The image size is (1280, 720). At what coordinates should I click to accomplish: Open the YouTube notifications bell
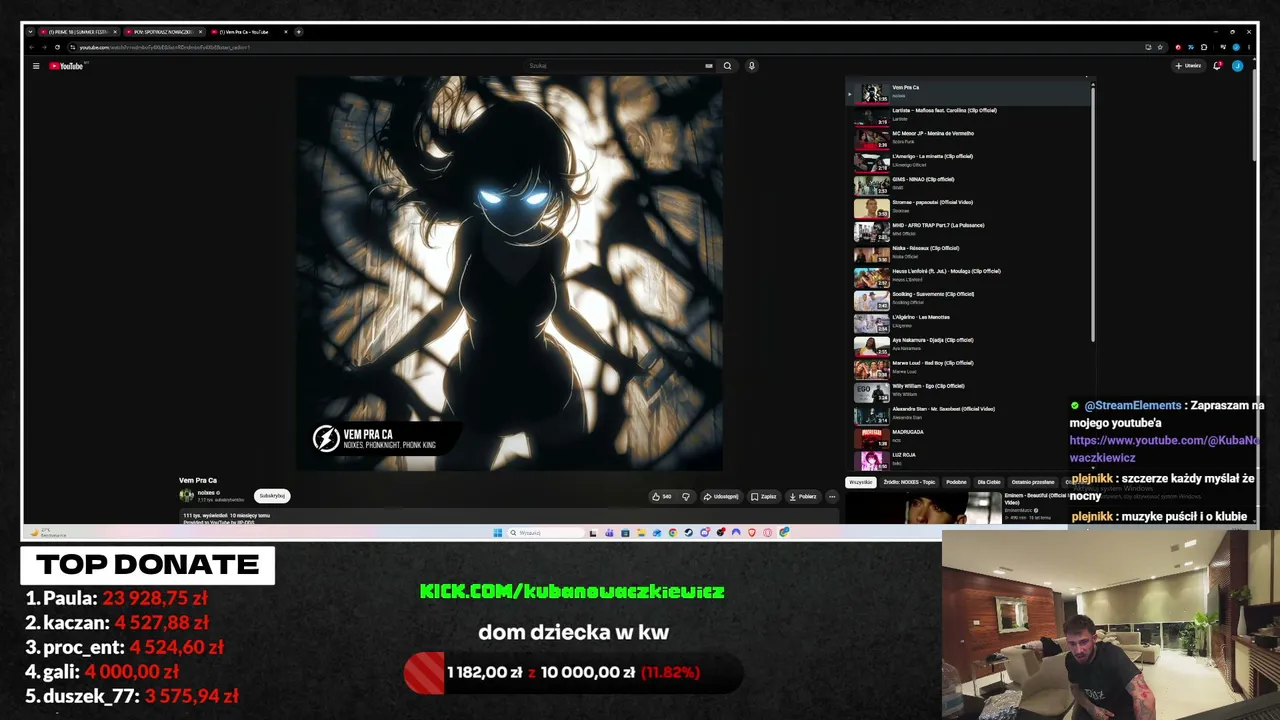pyautogui.click(x=1217, y=66)
